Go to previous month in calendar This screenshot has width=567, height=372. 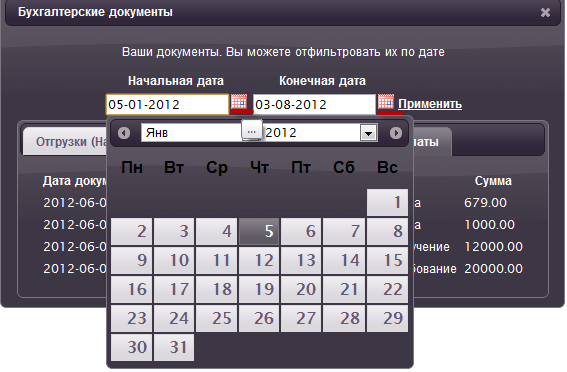pyautogui.click(x=124, y=133)
